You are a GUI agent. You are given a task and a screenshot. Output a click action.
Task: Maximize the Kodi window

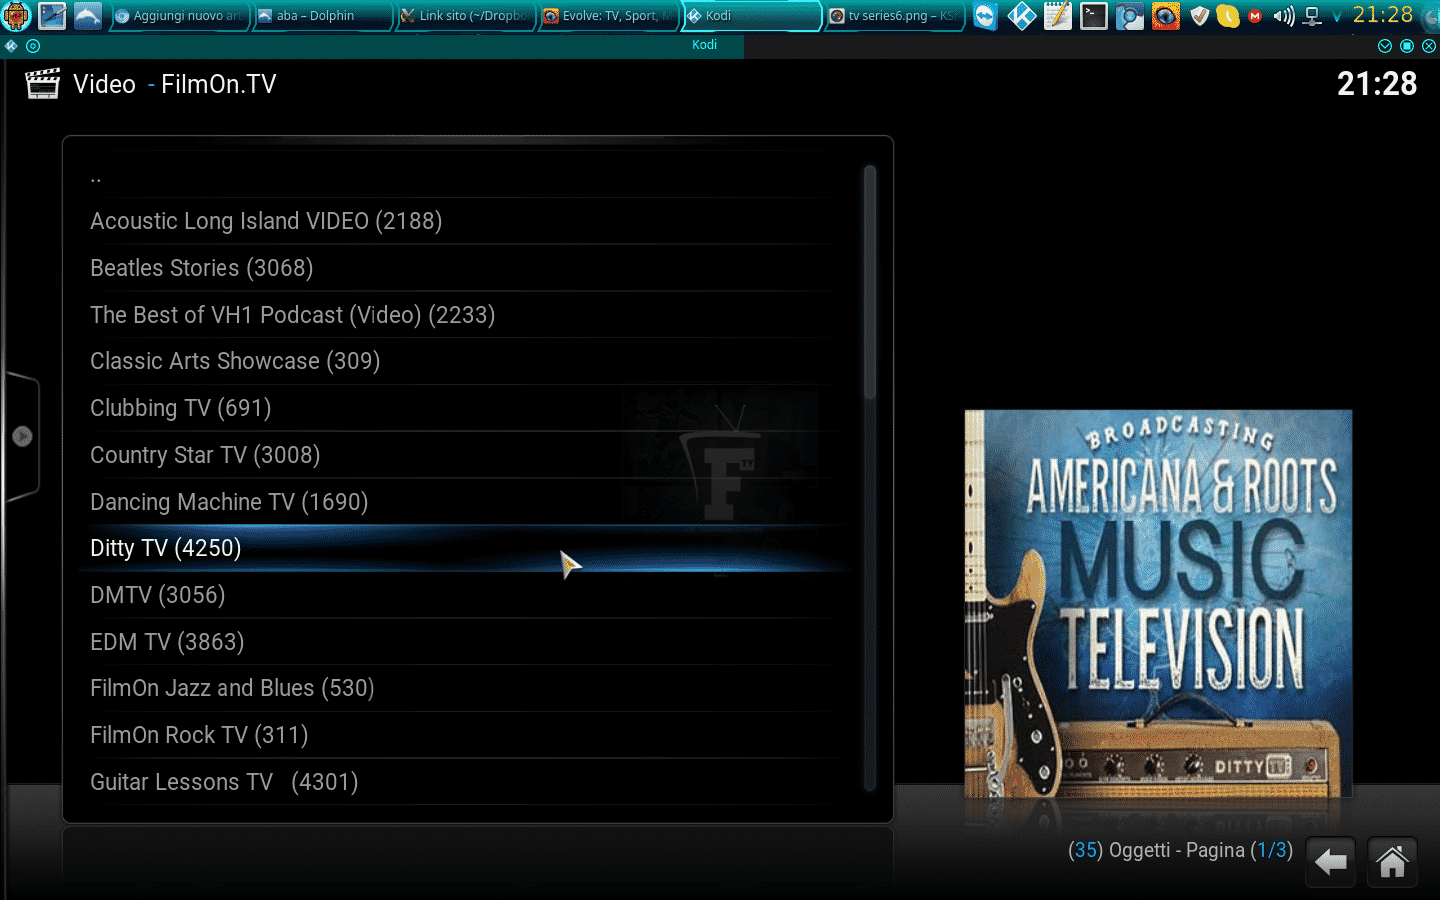click(1407, 46)
